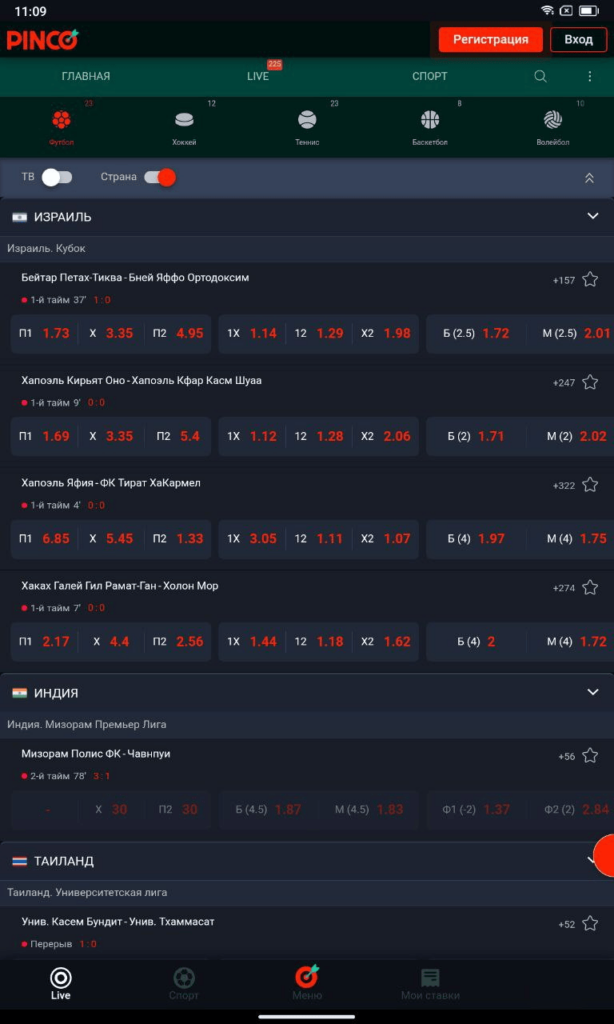Pick П1 odds 1.73 for Beitar match
The height and width of the screenshot is (1024, 614).
point(44,333)
